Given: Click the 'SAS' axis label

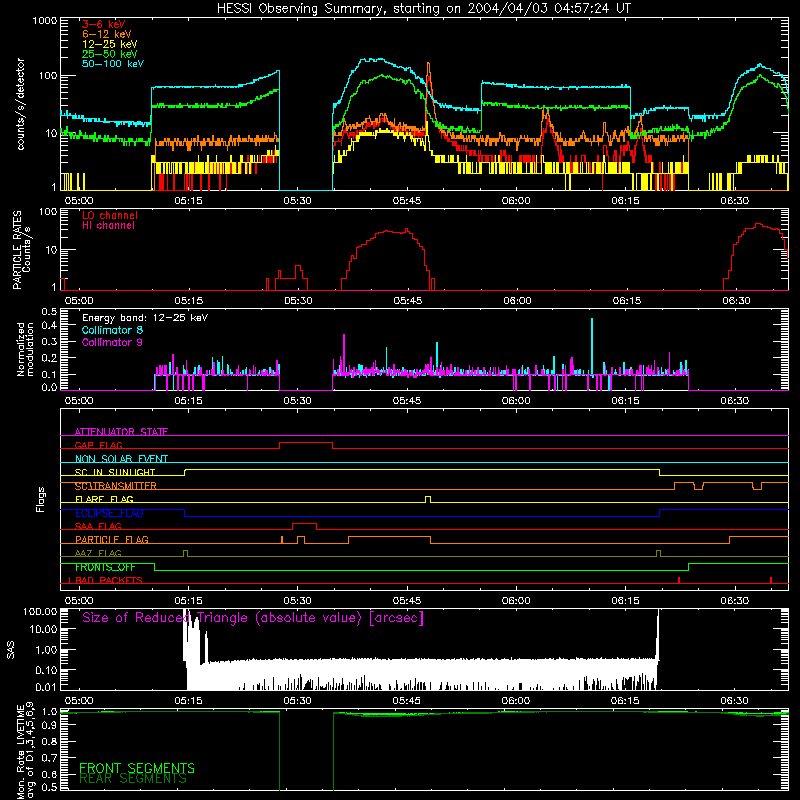Looking at the screenshot, I should tap(10, 651).
